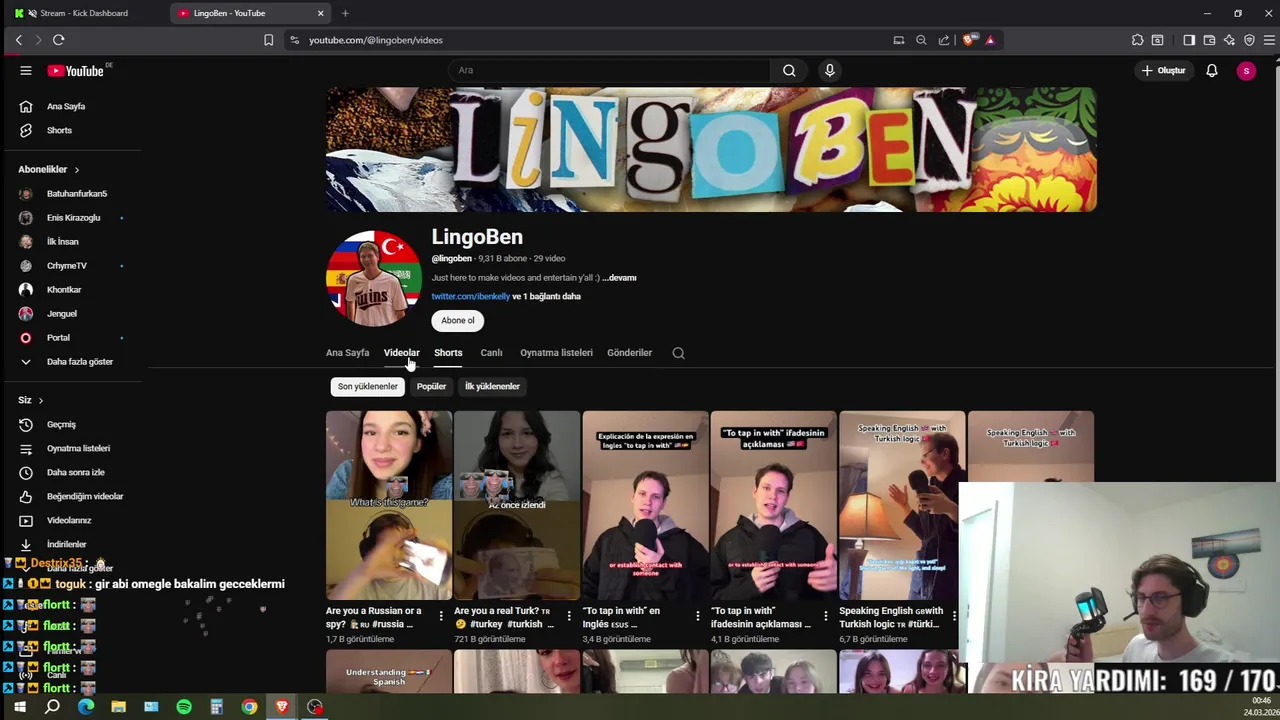Click the bookmark icon in address bar
The image size is (1280, 720).
coord(268,40)
